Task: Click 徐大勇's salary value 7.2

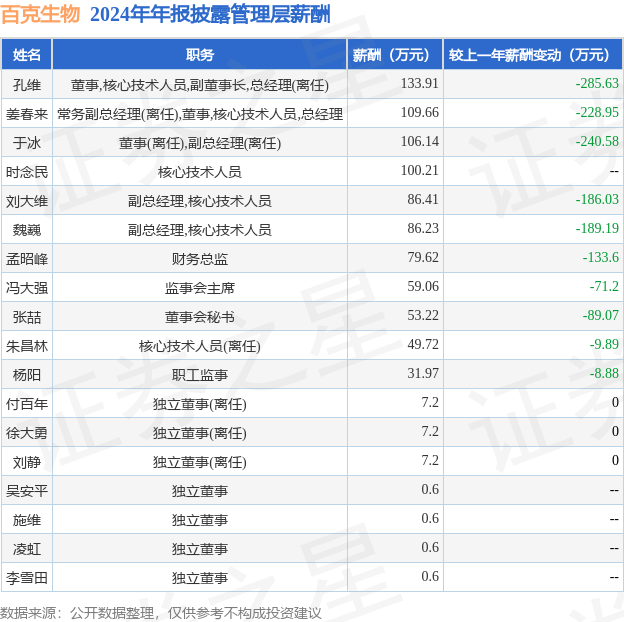Action: pos(430,431)
